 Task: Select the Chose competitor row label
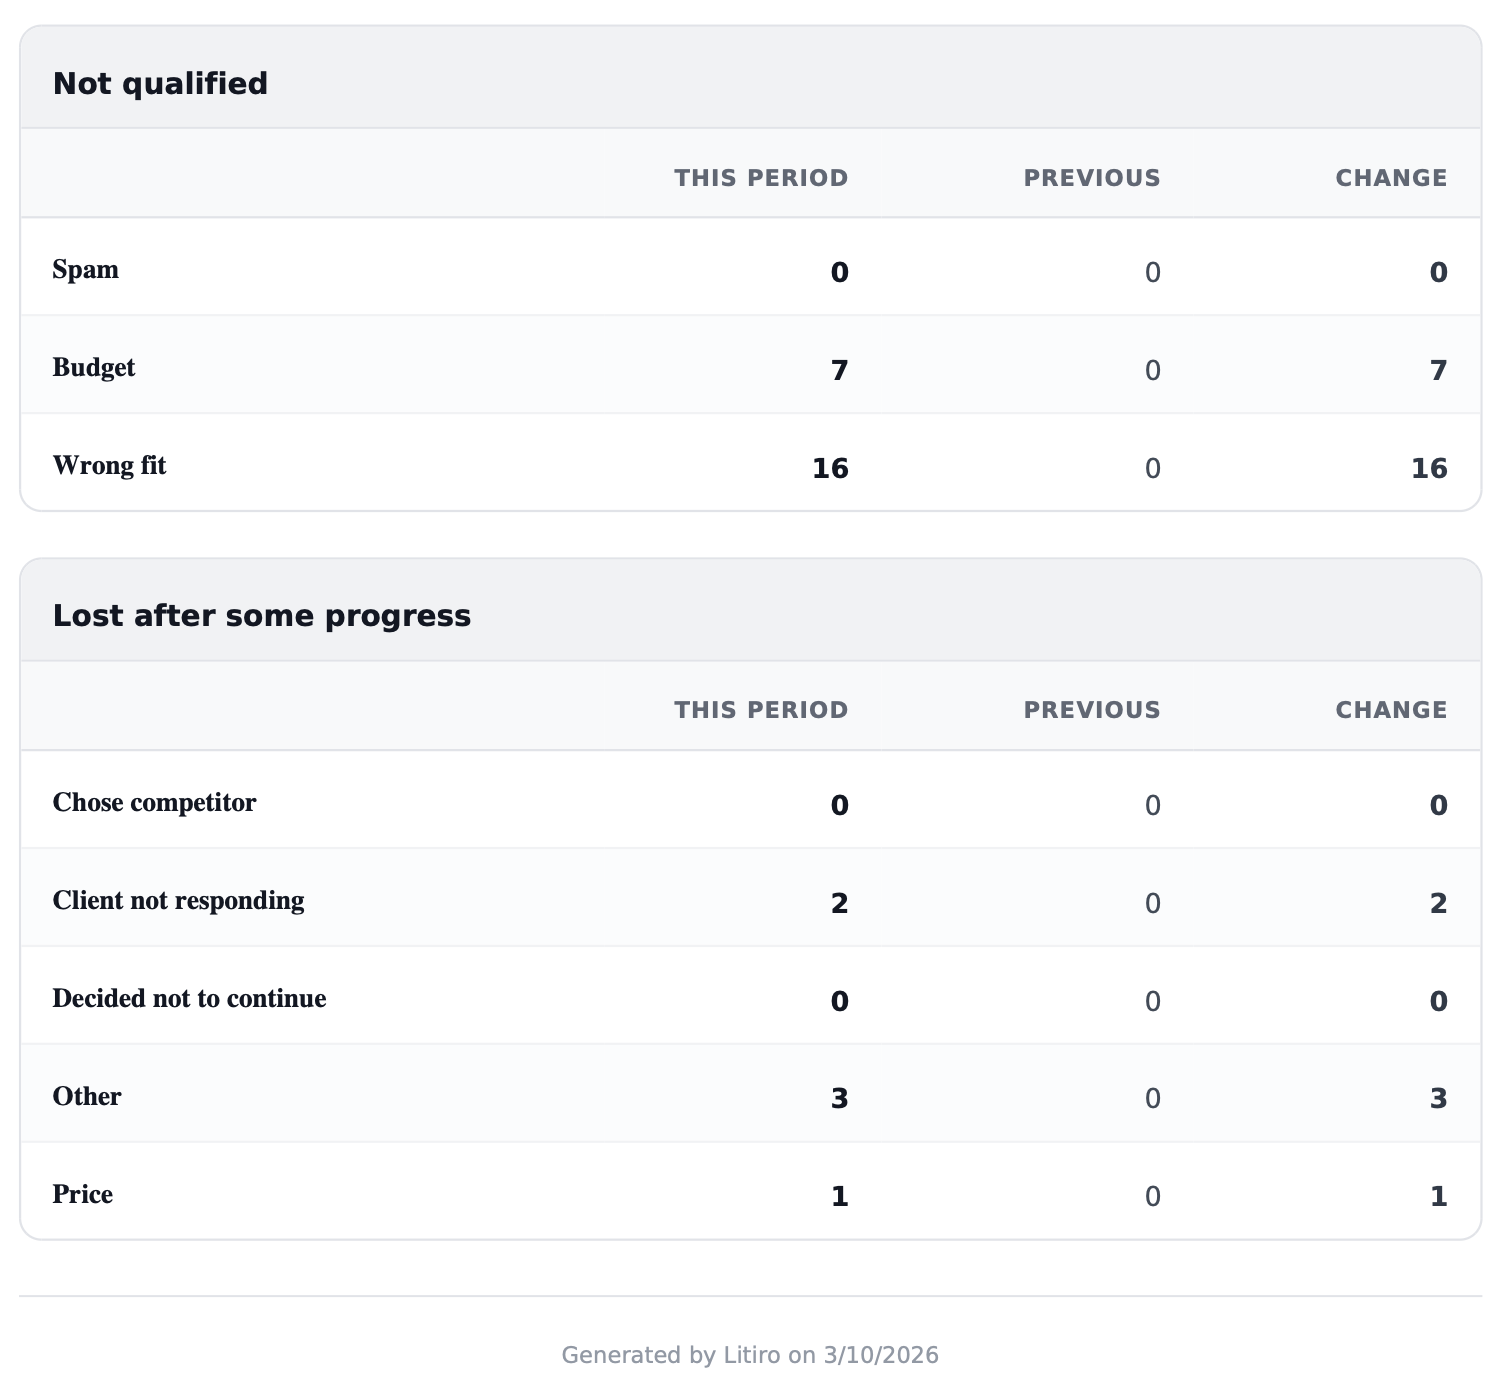click(x=154, y=803)
